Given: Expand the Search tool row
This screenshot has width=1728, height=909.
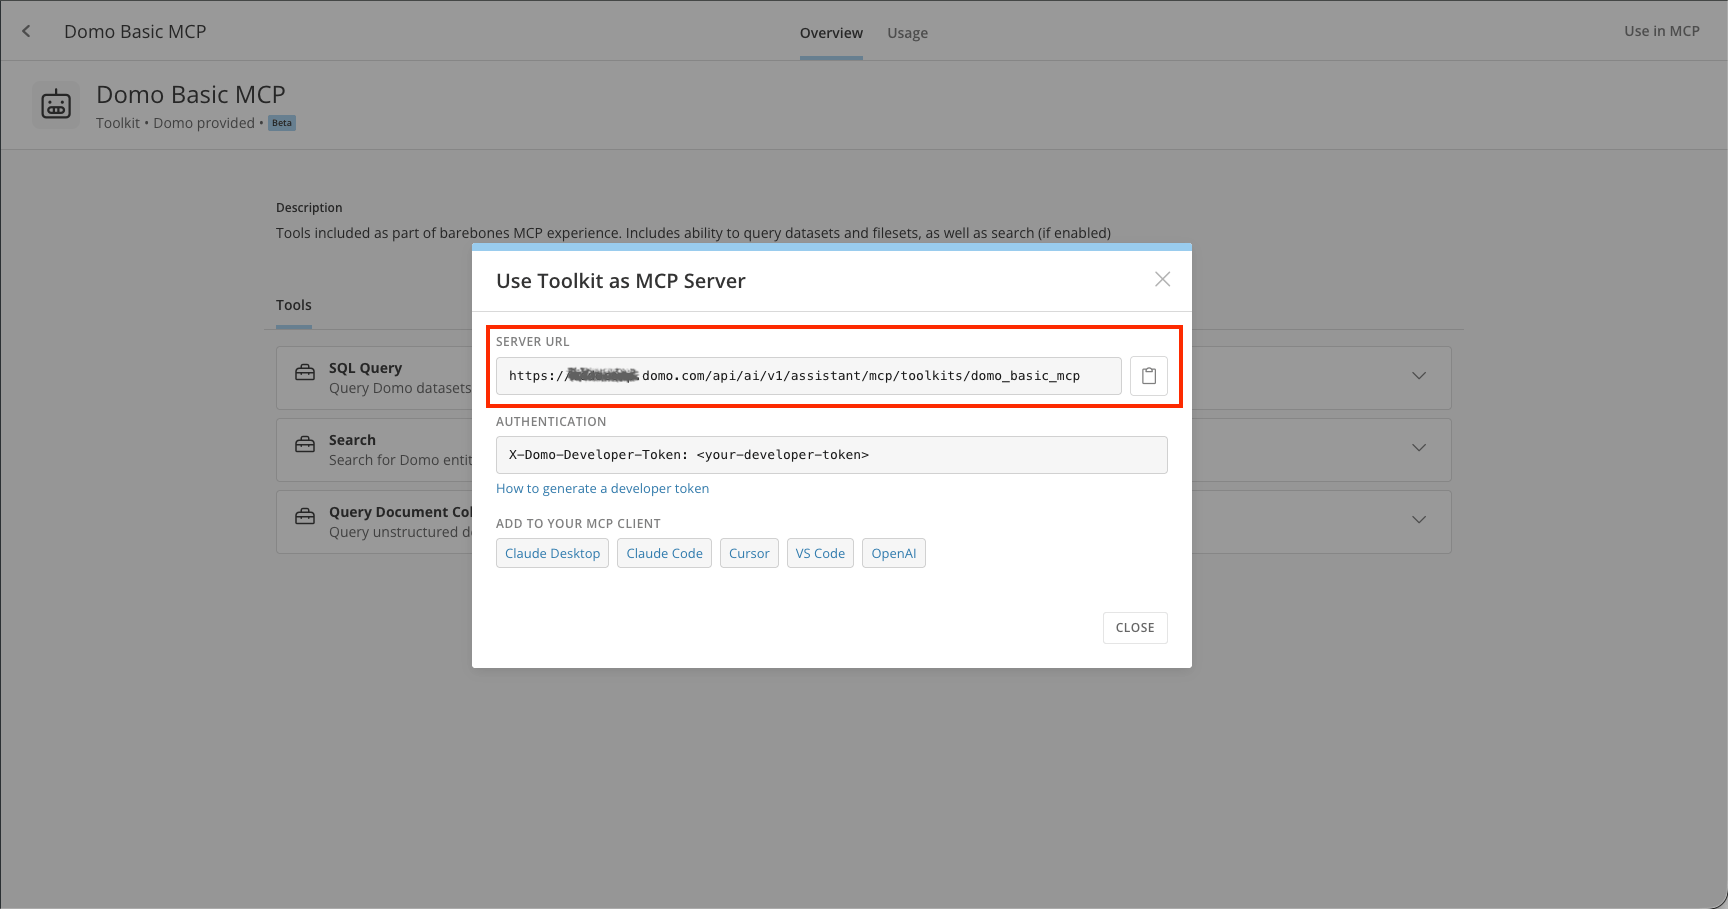Looking at the screenshot, I should (x=1418, y=448).
